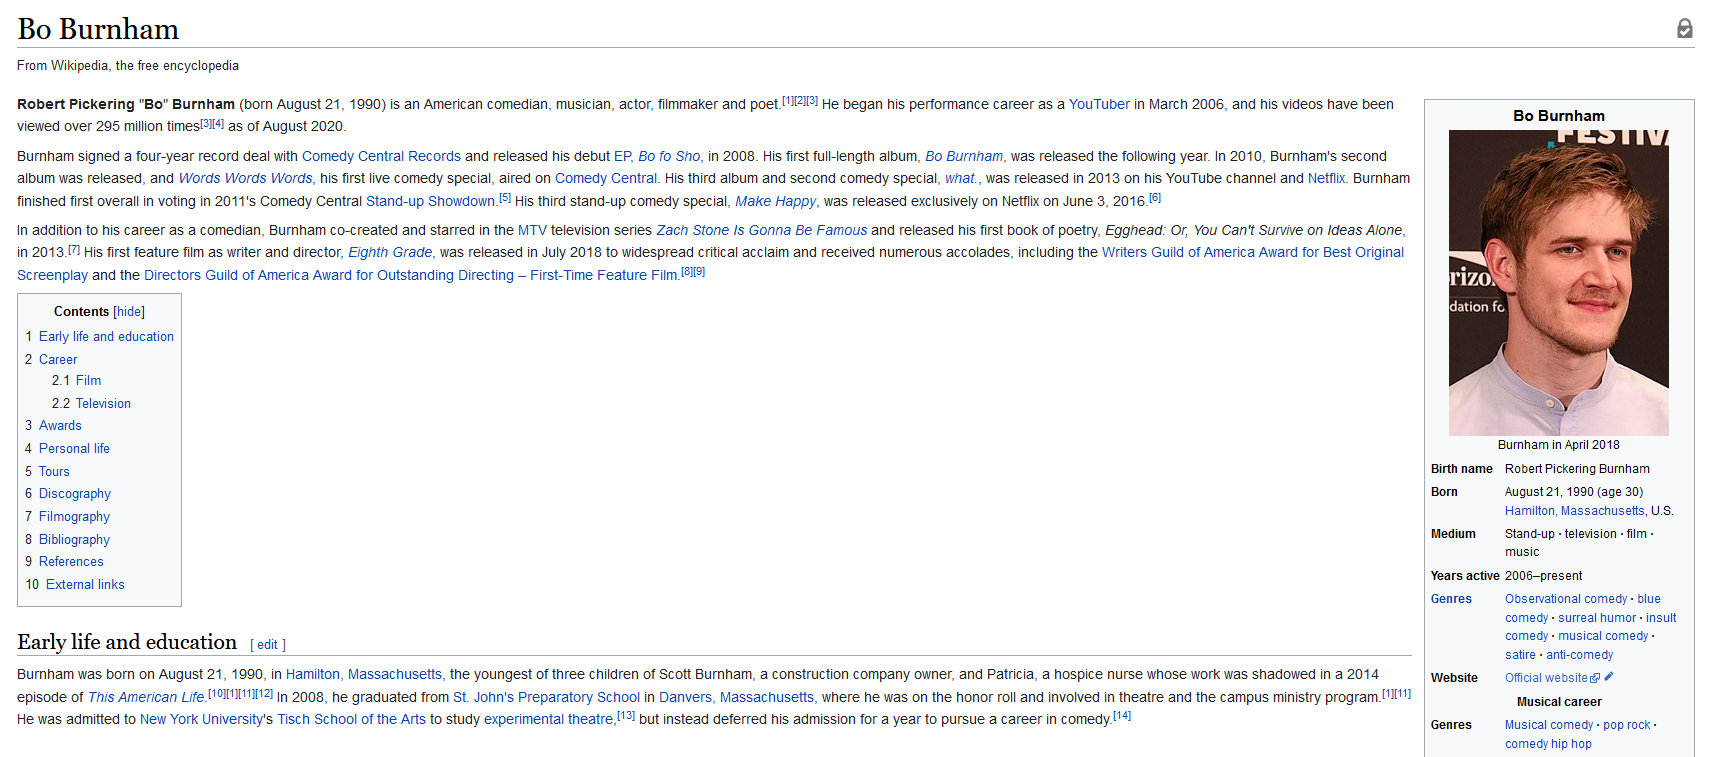Click 'Robert Pickering Burnham' birth name value
This screenshot has width=1715, height=757.
pos(1577,469)
